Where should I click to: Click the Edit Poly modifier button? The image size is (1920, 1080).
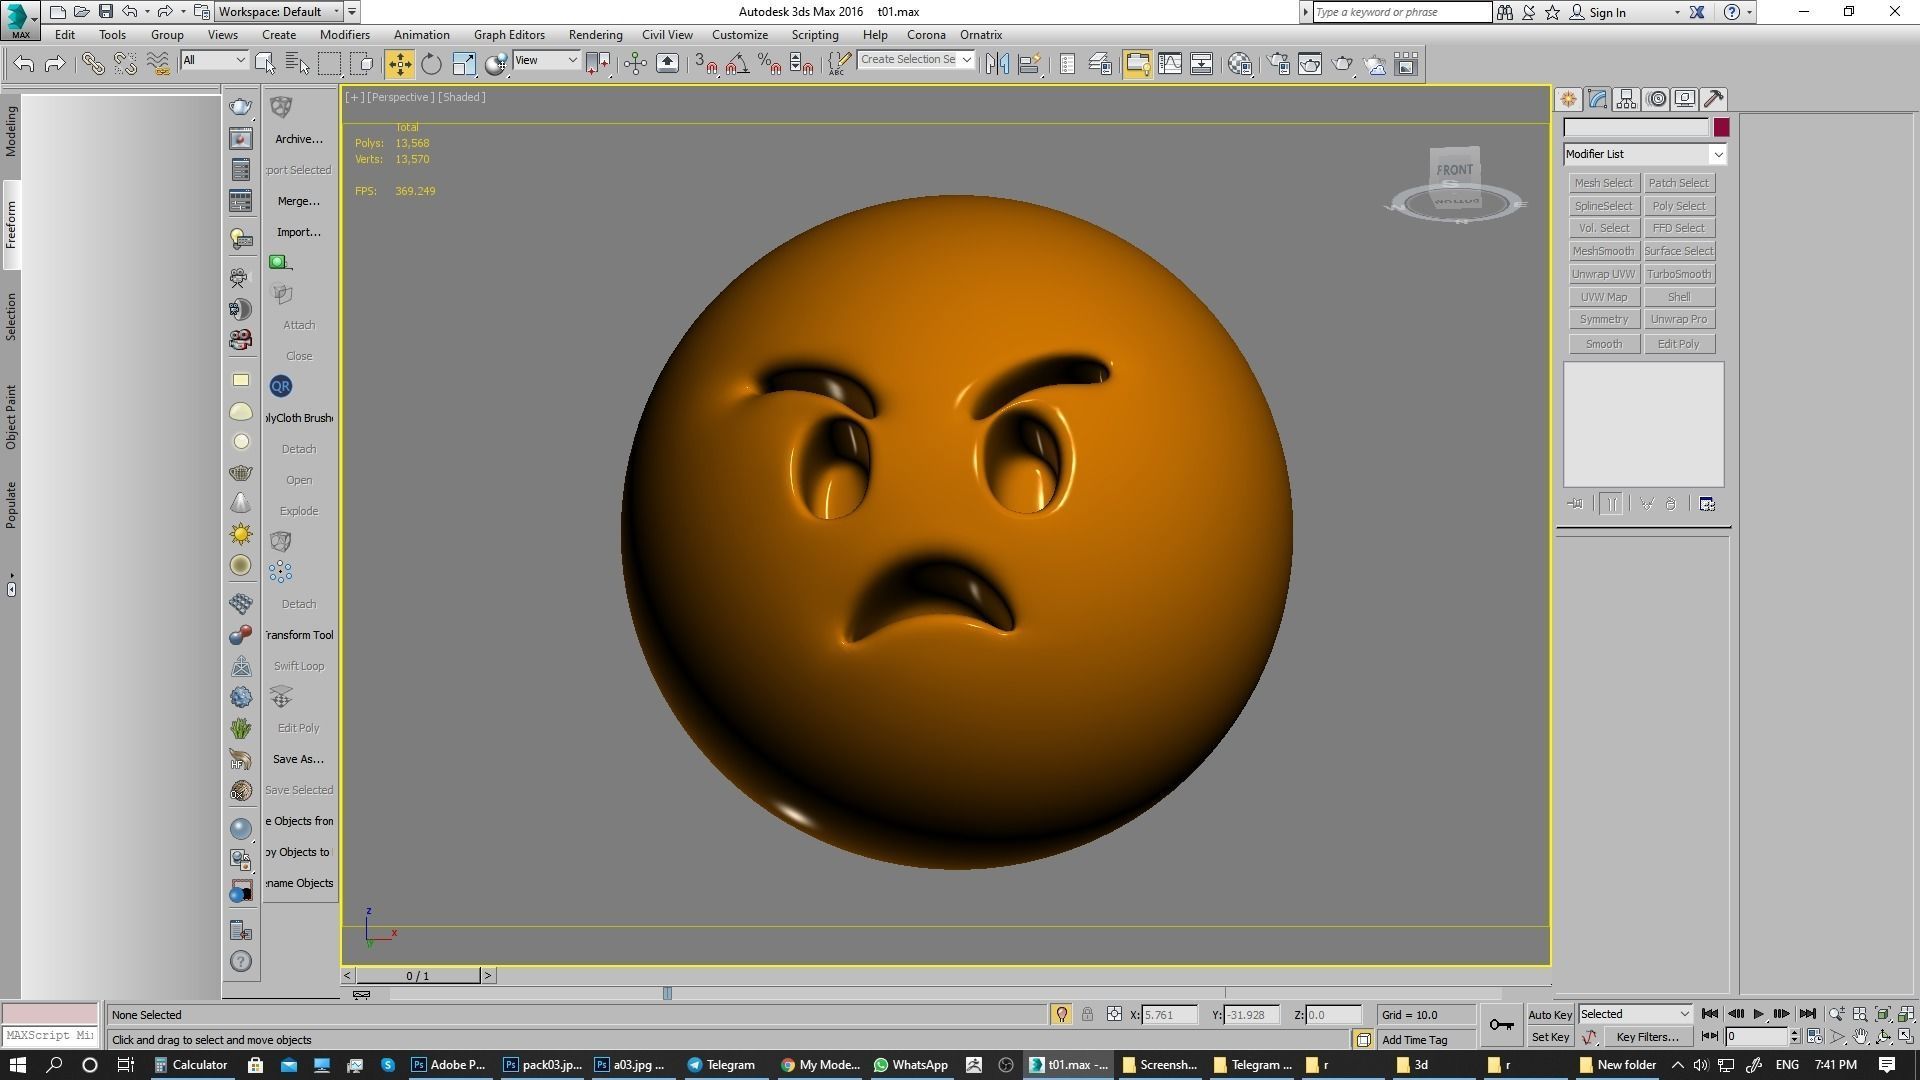click(1678, 344)
